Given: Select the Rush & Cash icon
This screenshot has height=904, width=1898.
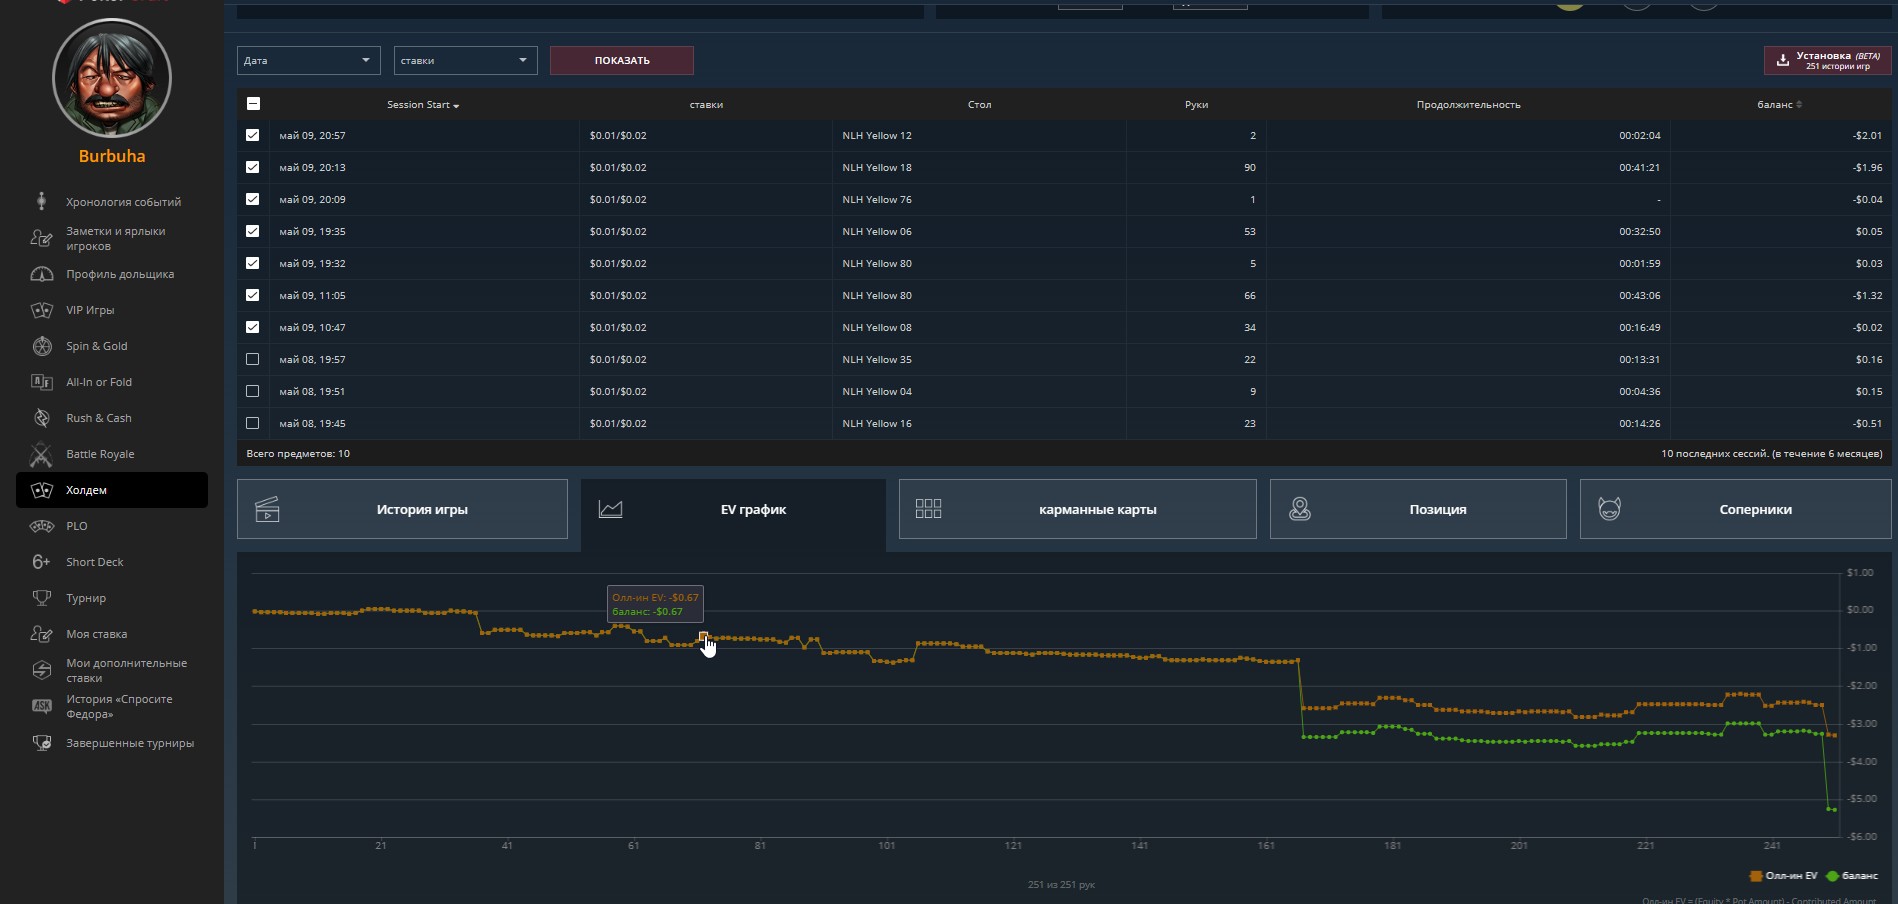Looking at the screenshot, I should coord(41,418).
